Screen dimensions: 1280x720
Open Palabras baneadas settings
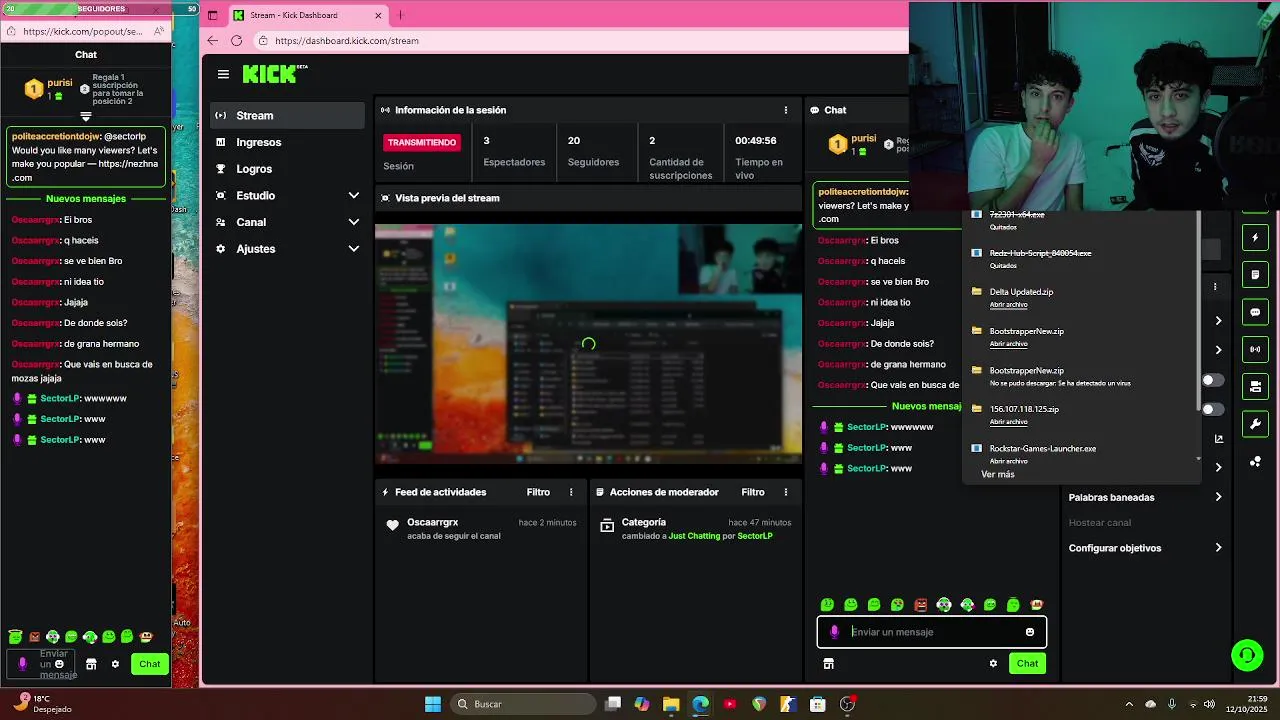point(1146,497)
